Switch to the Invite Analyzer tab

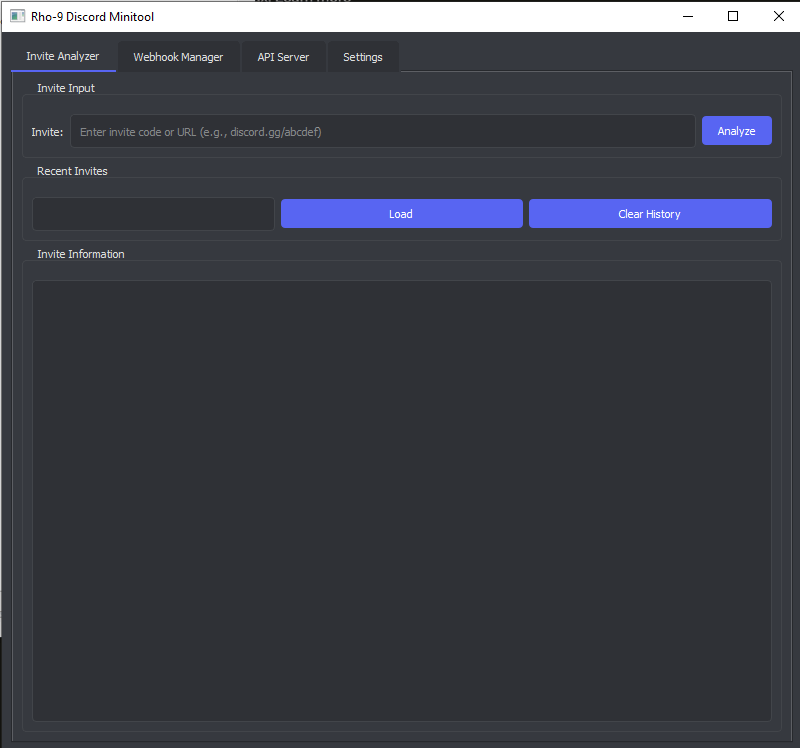pos(63,56)
